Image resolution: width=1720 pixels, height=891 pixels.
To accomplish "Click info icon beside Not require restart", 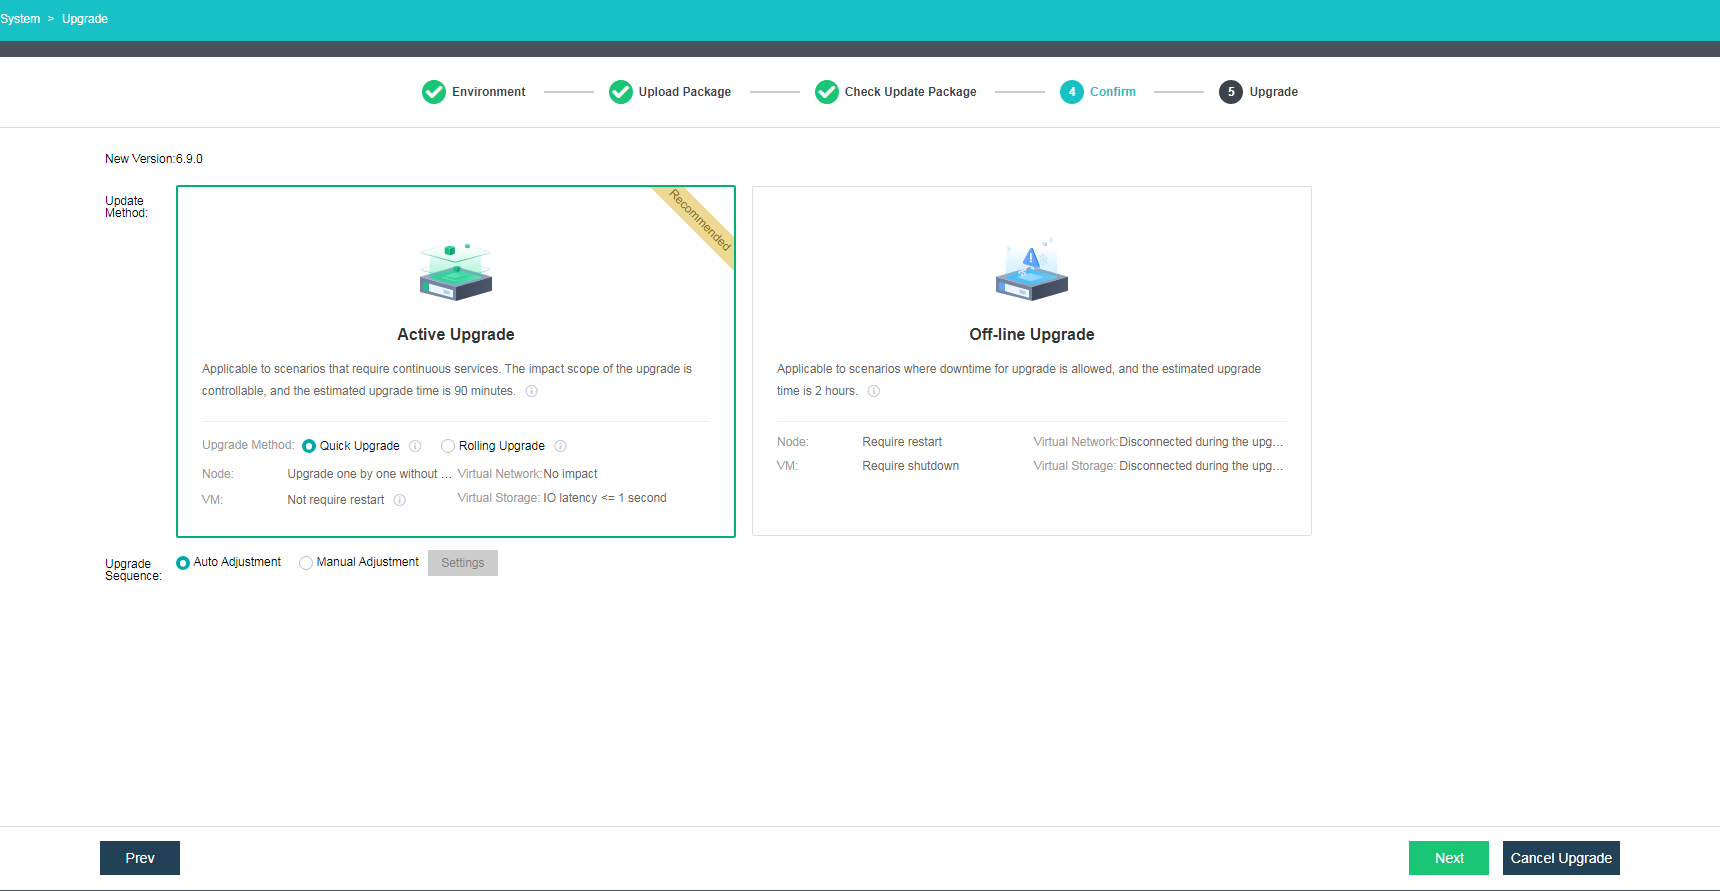I will pos(400,500).
